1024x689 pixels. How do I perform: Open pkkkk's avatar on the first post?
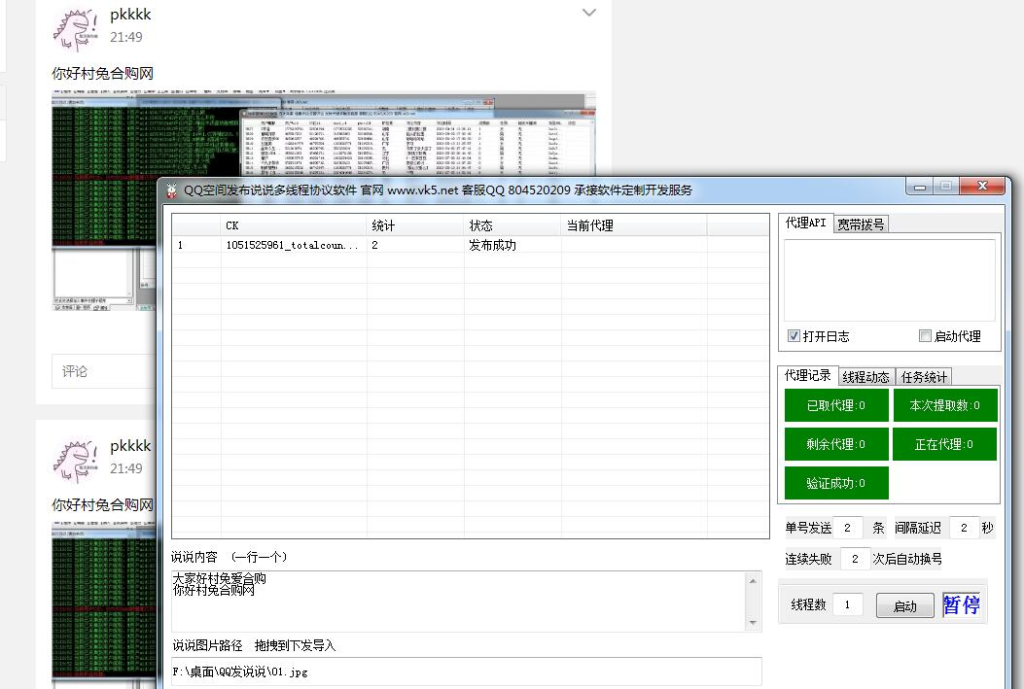point(76,29)
